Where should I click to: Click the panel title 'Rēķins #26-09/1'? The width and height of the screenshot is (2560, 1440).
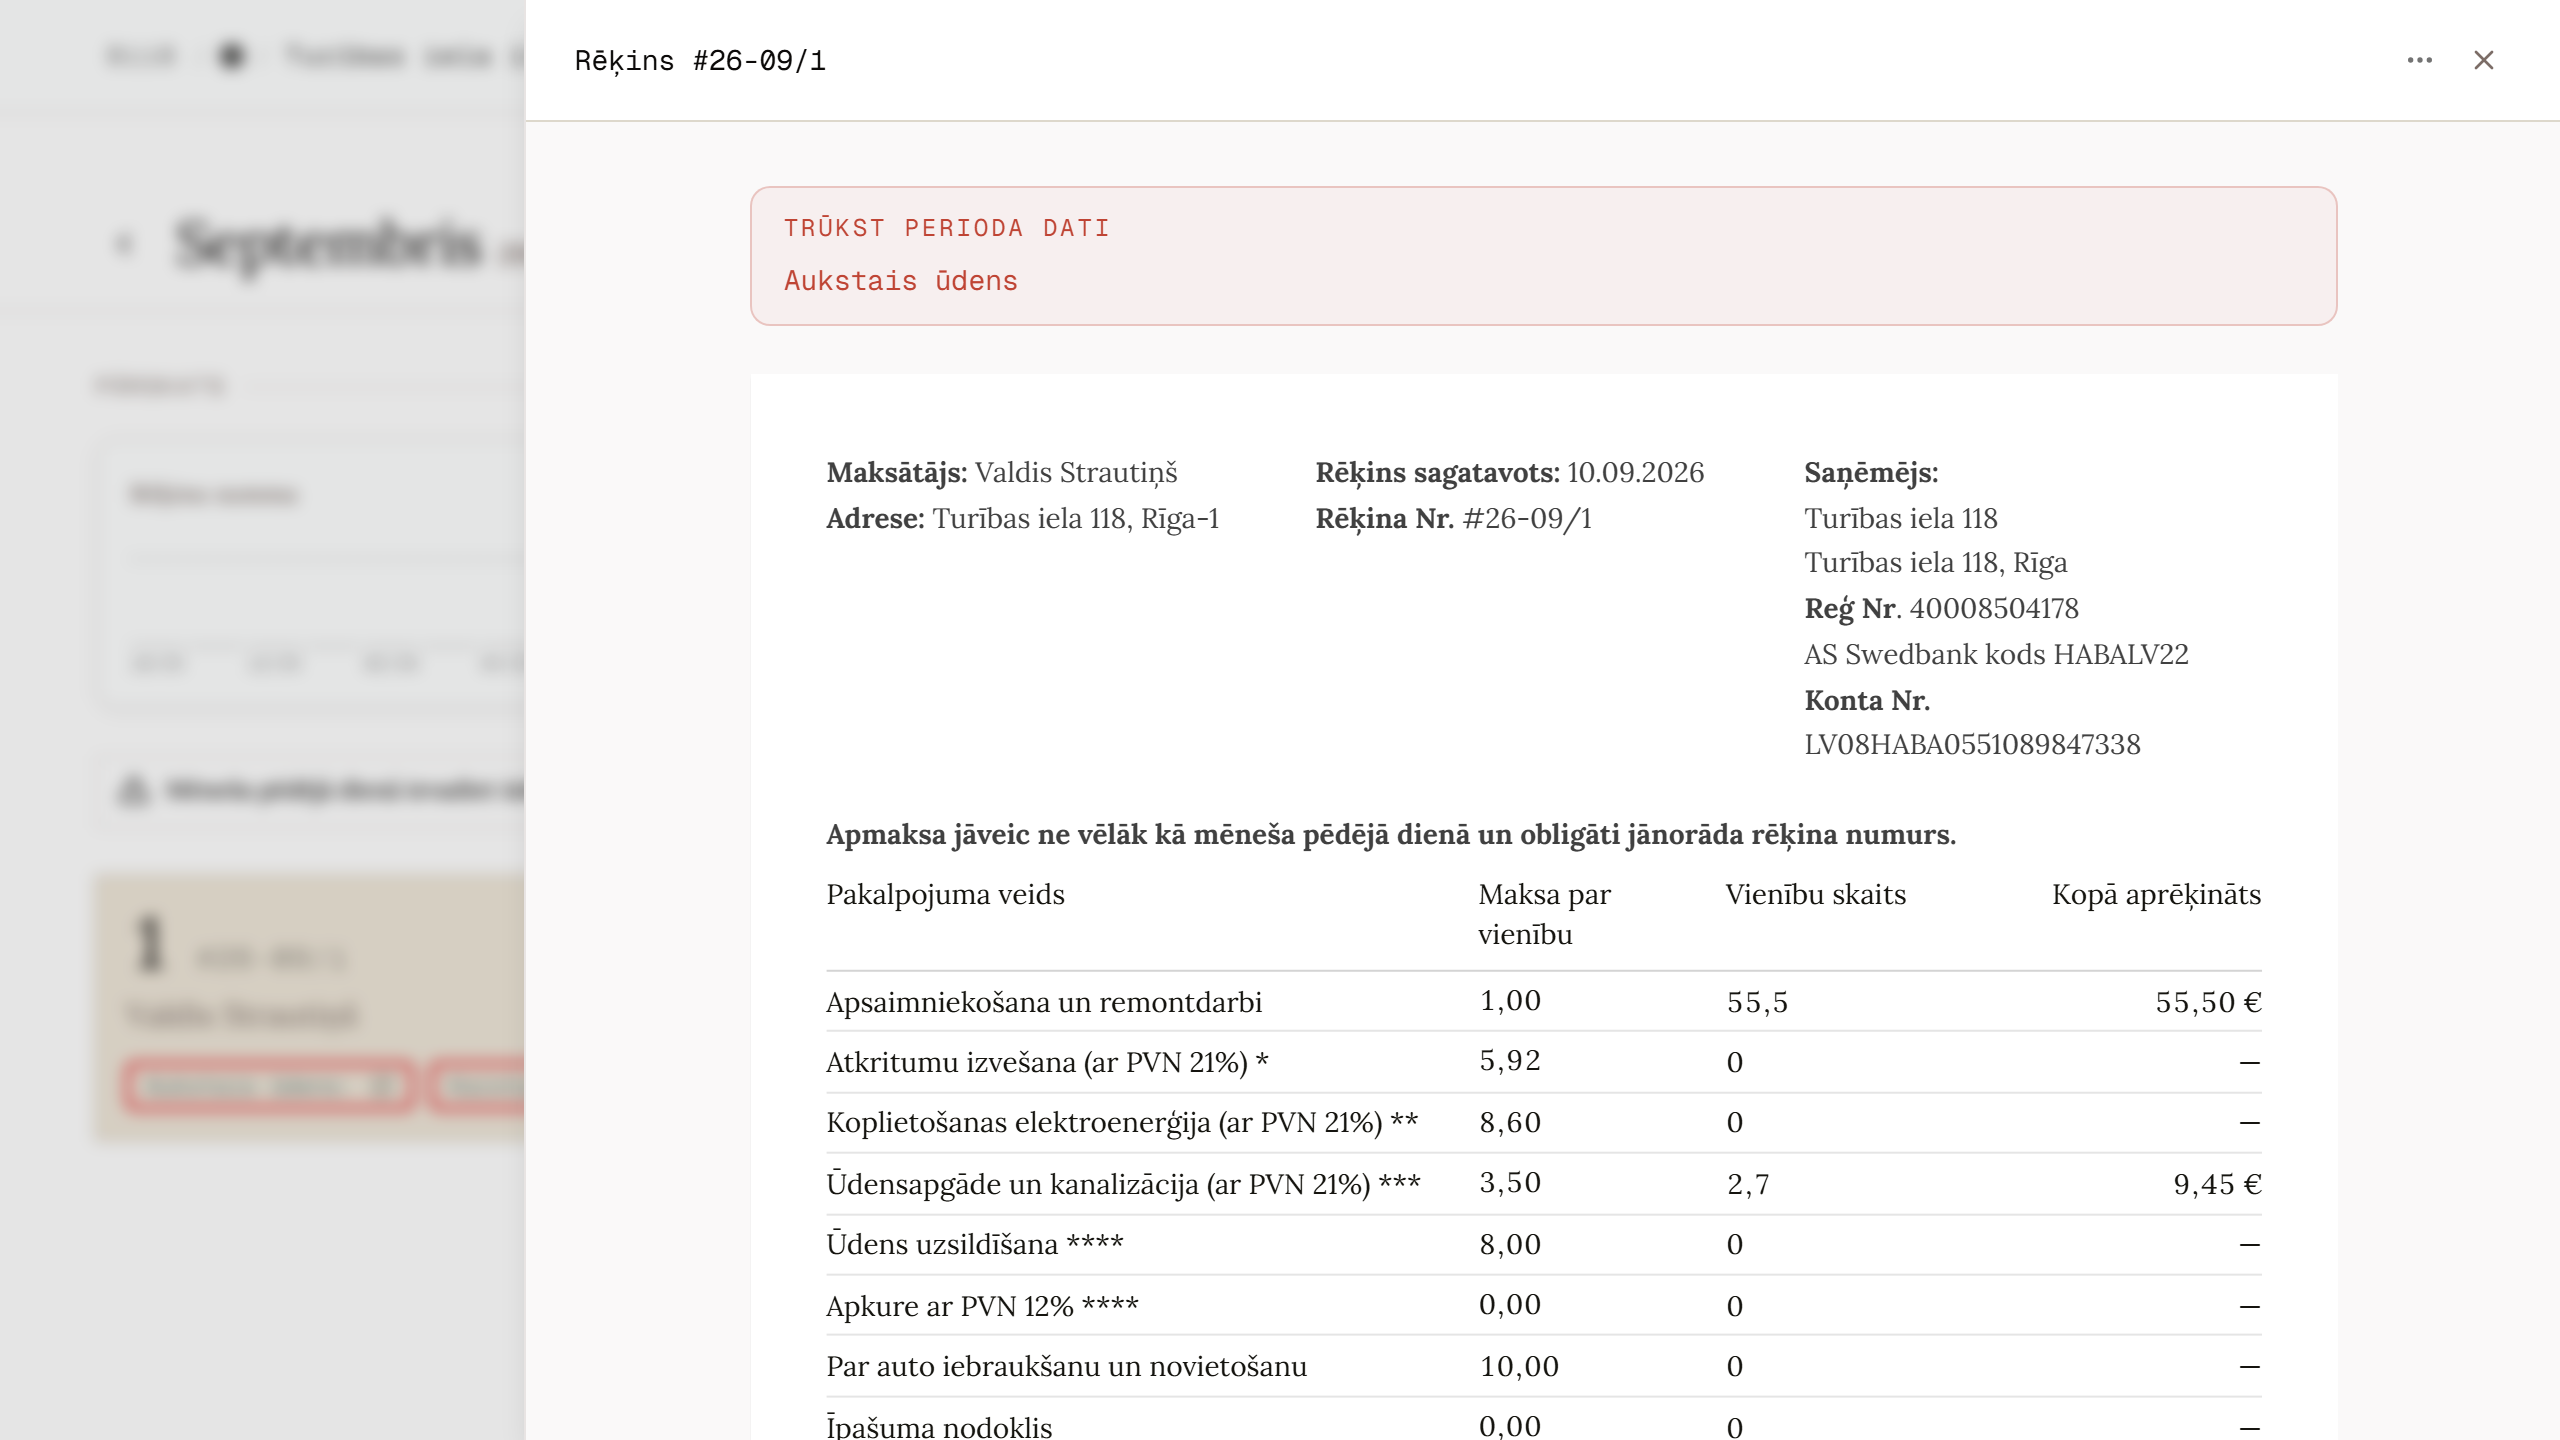(700, 61)
